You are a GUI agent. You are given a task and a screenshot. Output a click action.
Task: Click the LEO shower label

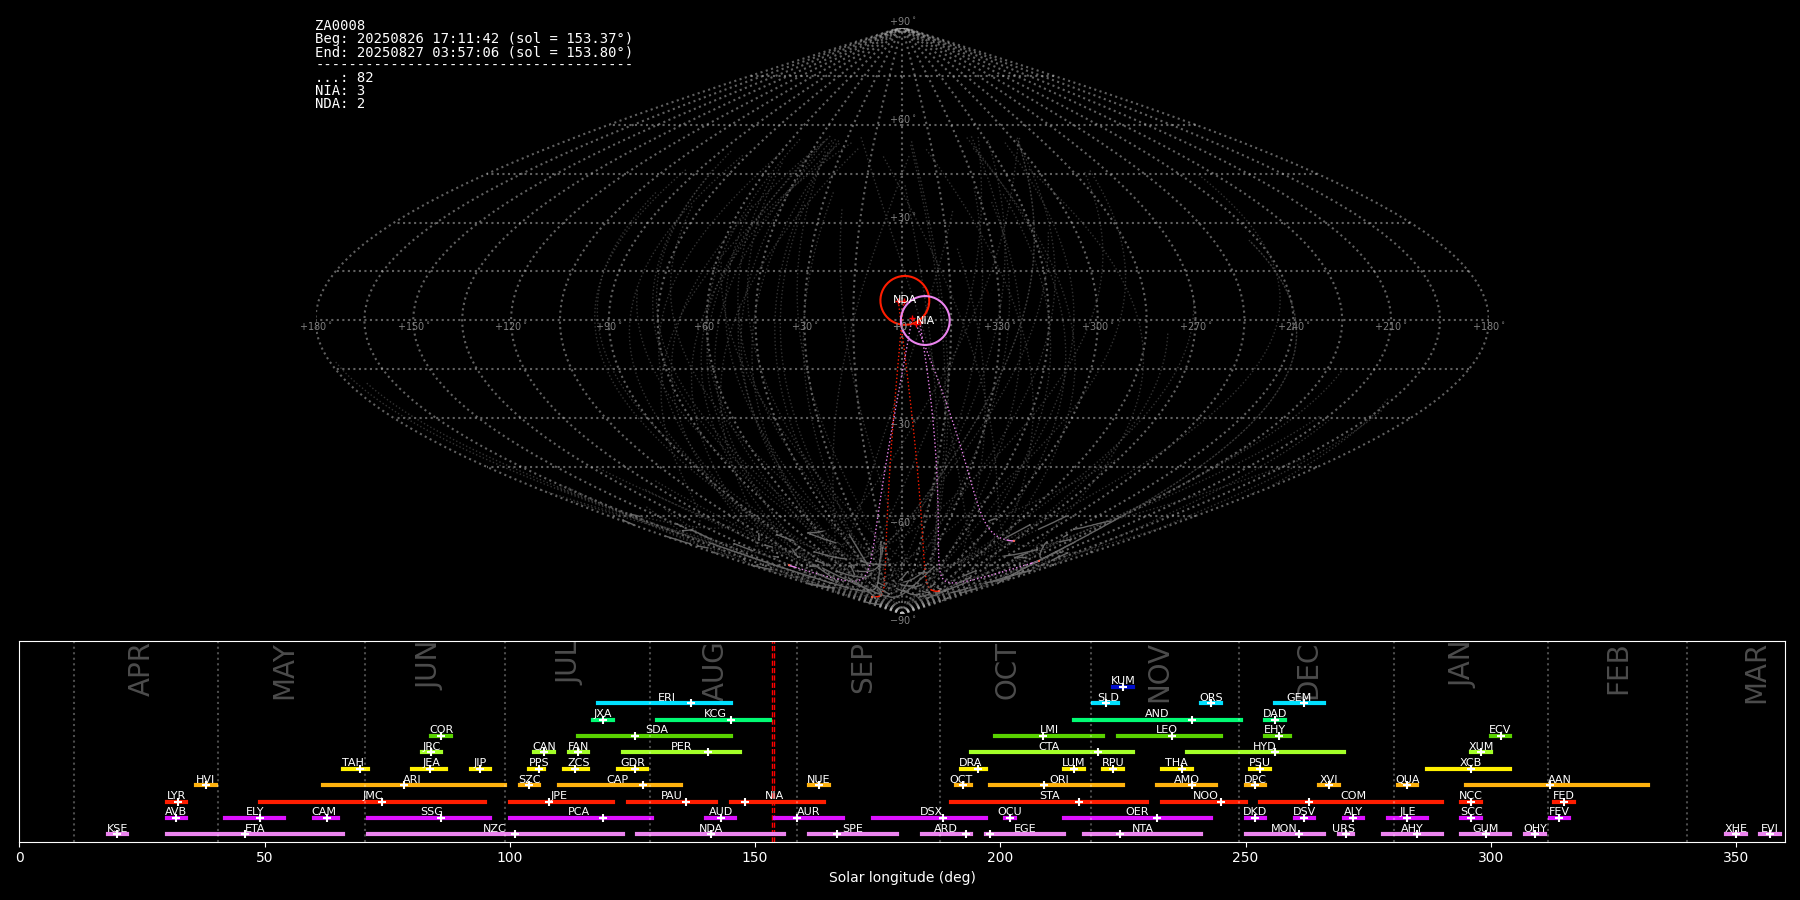coord(1167,730)
